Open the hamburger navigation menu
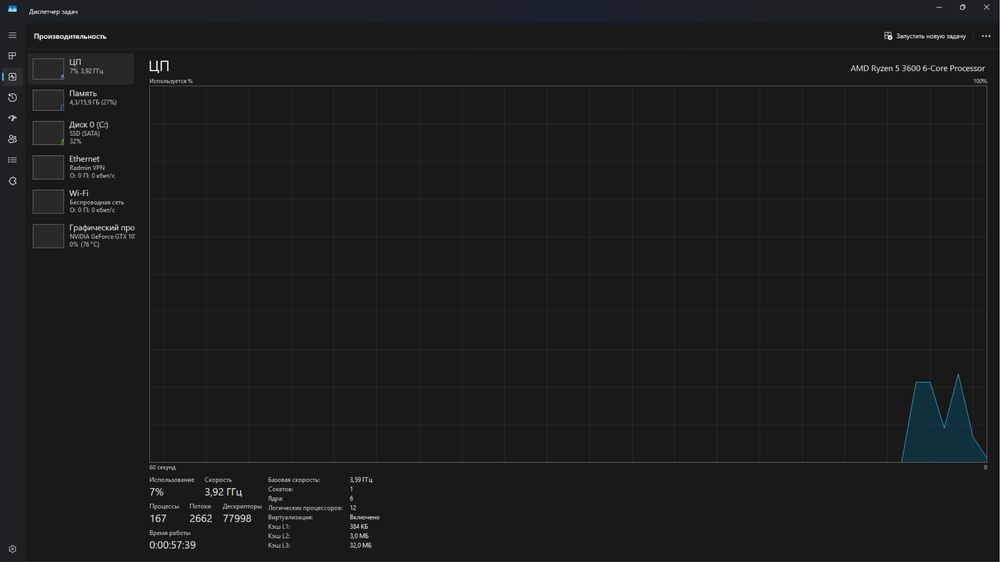 (x=12, y=35)
